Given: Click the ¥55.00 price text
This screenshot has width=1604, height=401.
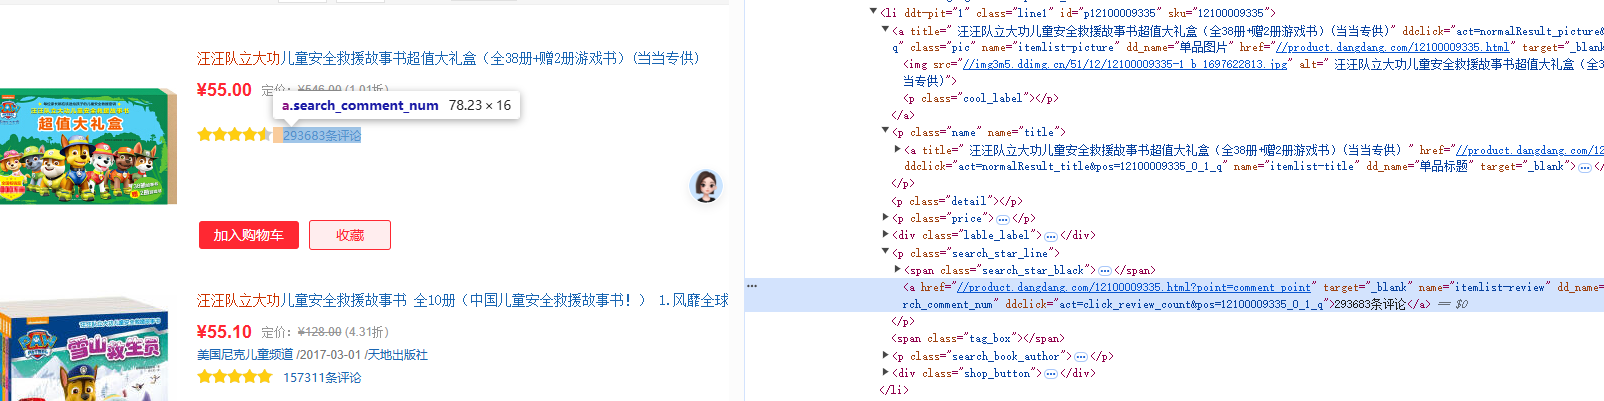Looking at the screenshot, I should coord(224,90).
